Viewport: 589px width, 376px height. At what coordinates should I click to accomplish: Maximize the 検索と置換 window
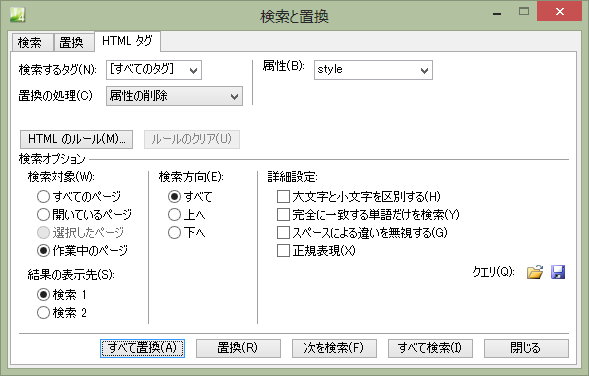524,12
